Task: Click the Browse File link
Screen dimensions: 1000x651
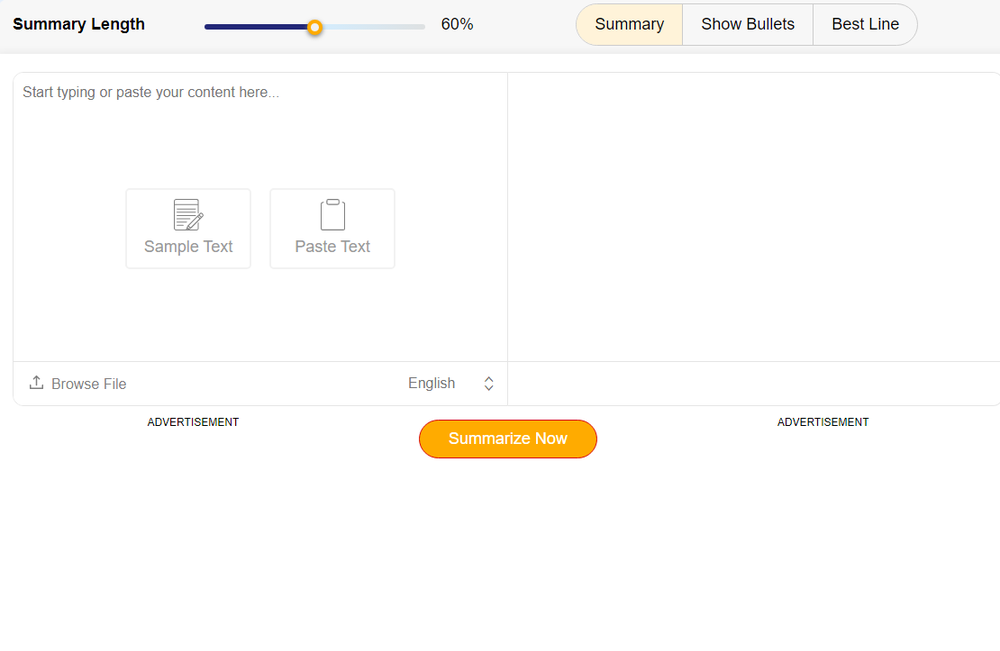Action: [88, 383]
